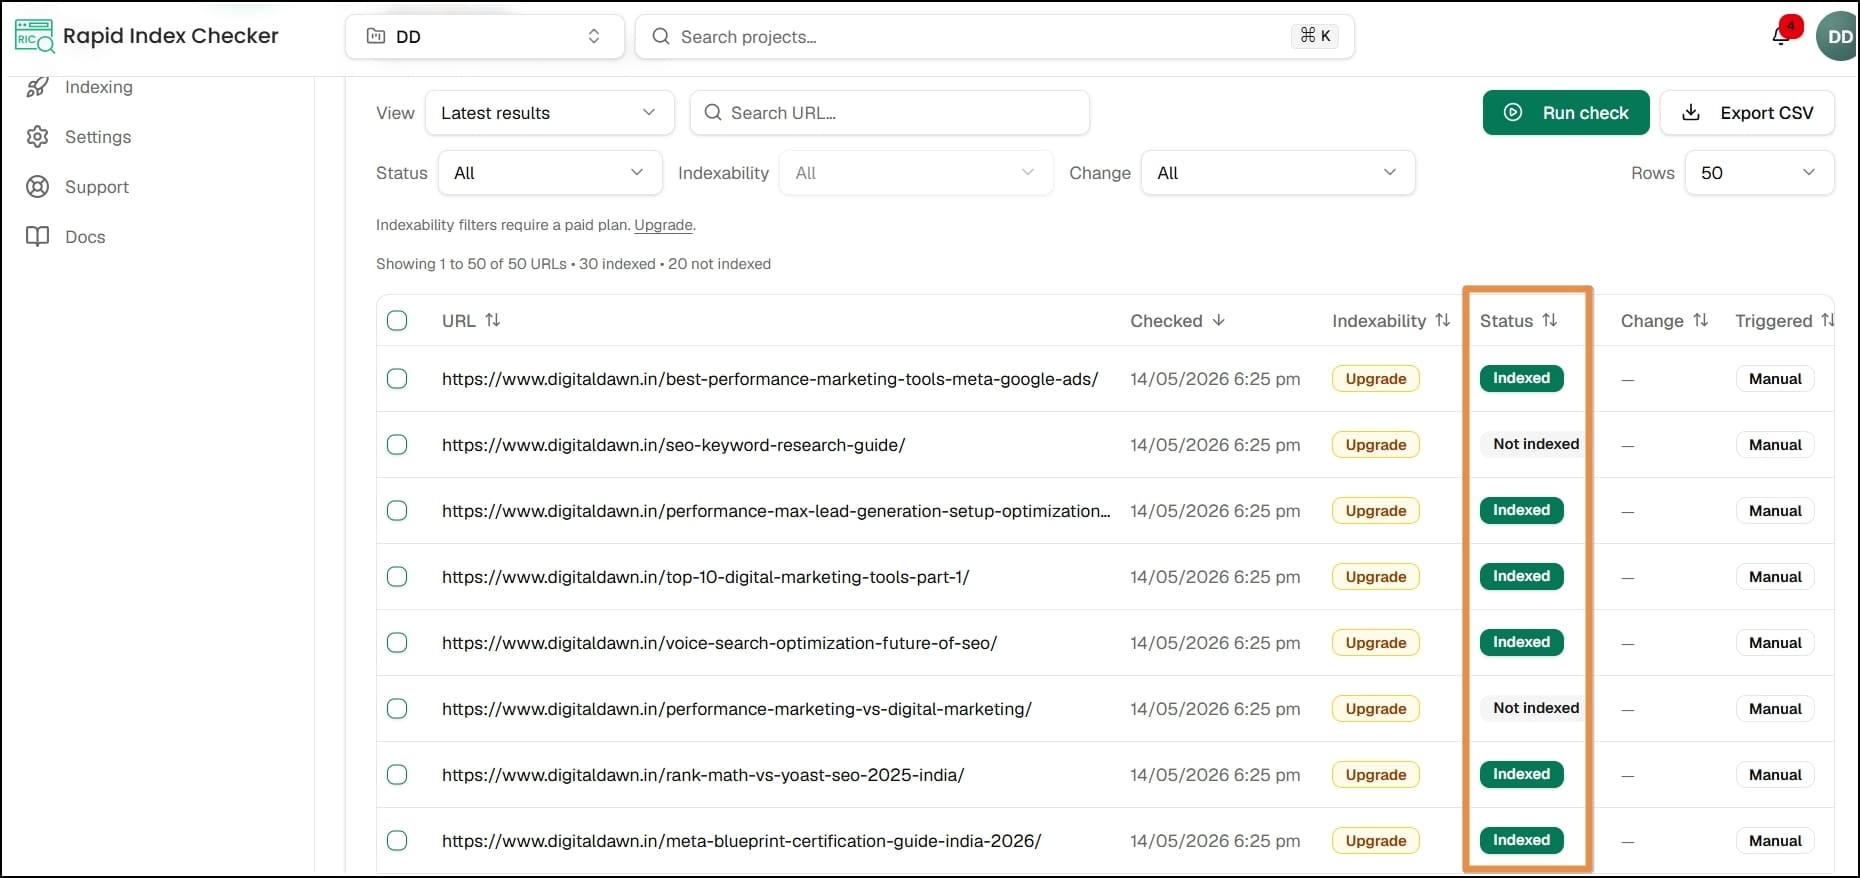The height and width of the screenshot is (878, 1860).
Task: Click the Support lifebuoy icon
Action: coord(38,187)
